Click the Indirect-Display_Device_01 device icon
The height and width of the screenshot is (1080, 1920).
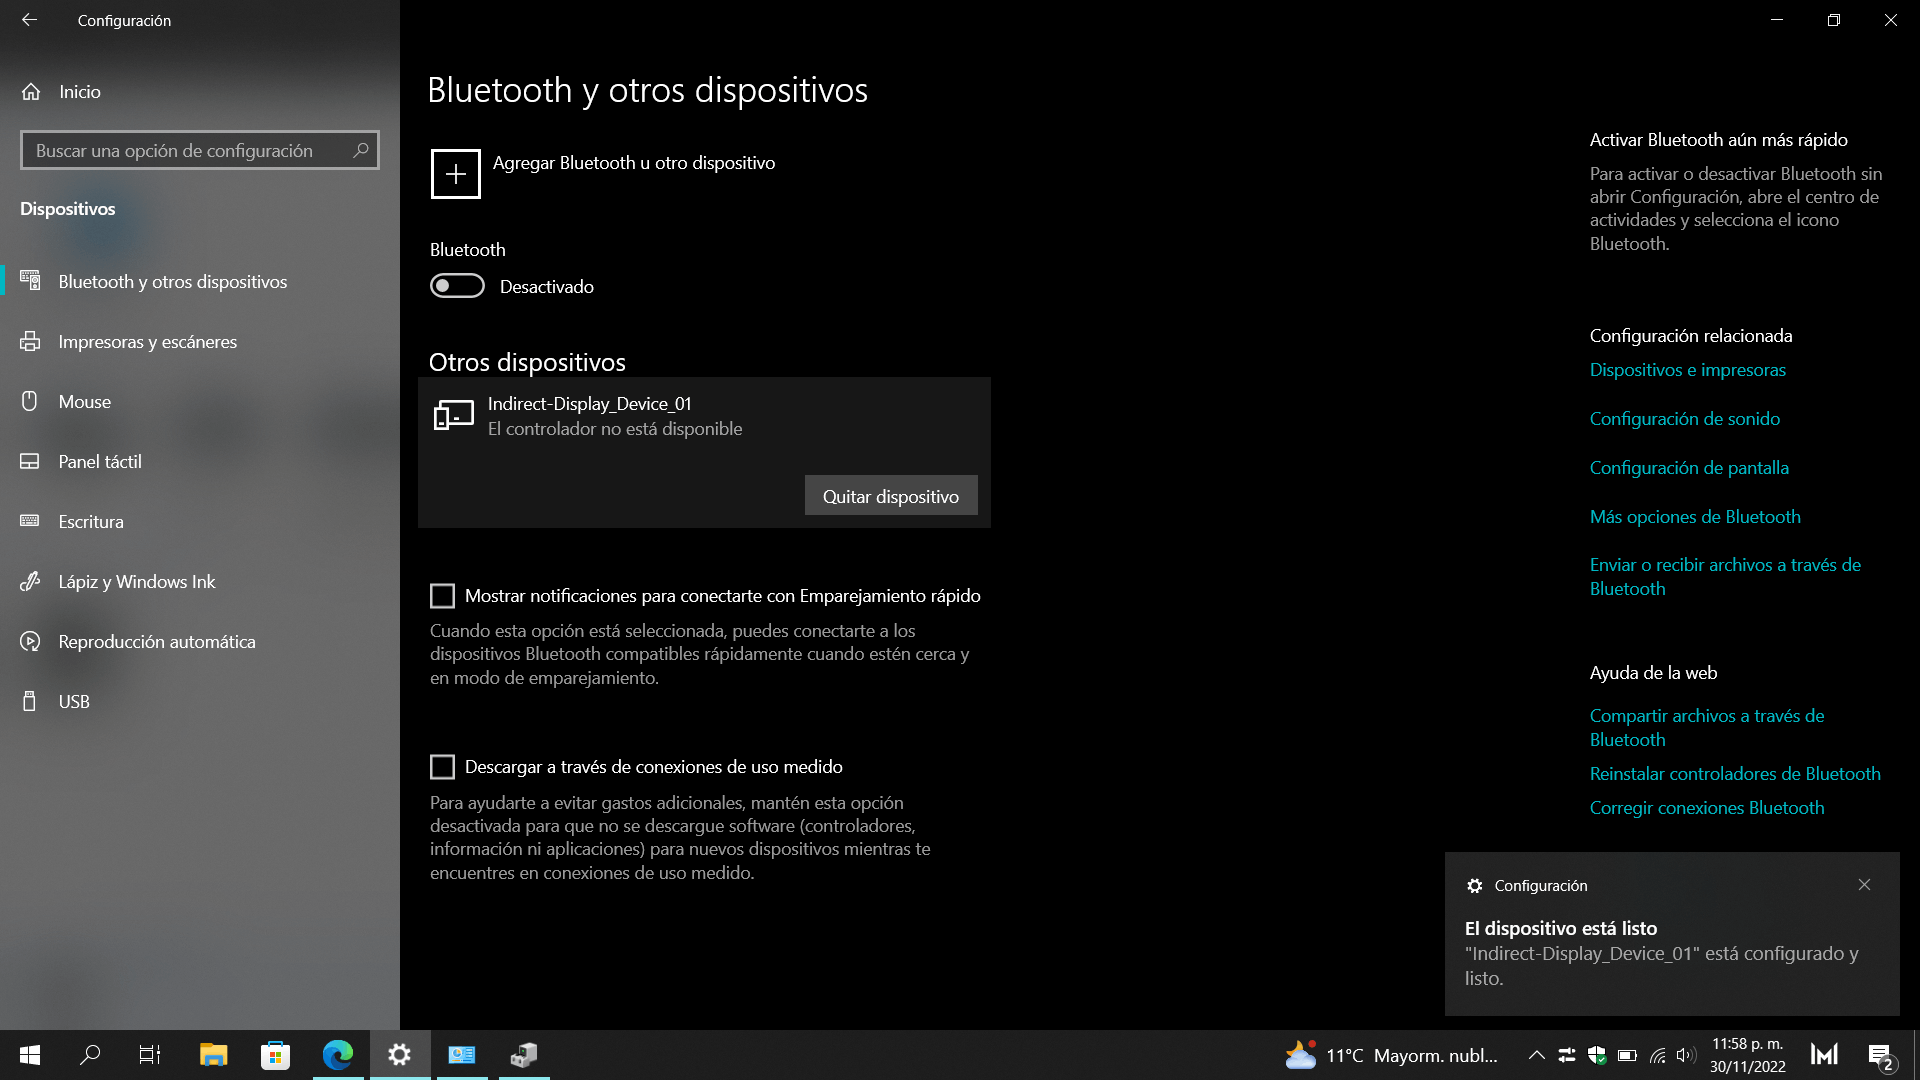tap(453, 415)
